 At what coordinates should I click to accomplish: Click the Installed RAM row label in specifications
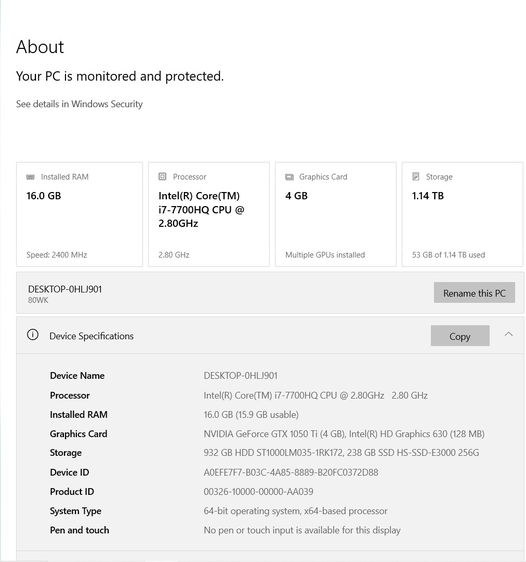(x=78, y=415)
